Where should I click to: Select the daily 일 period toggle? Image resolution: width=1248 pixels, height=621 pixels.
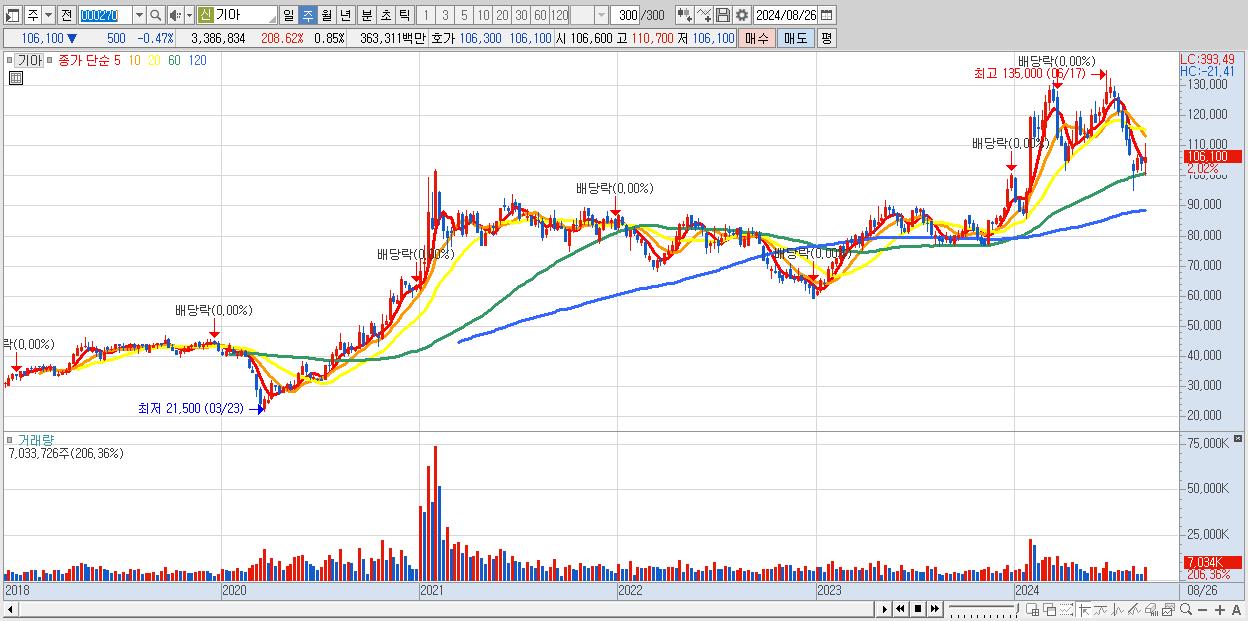pyautogui.click(x=288, y=15)
